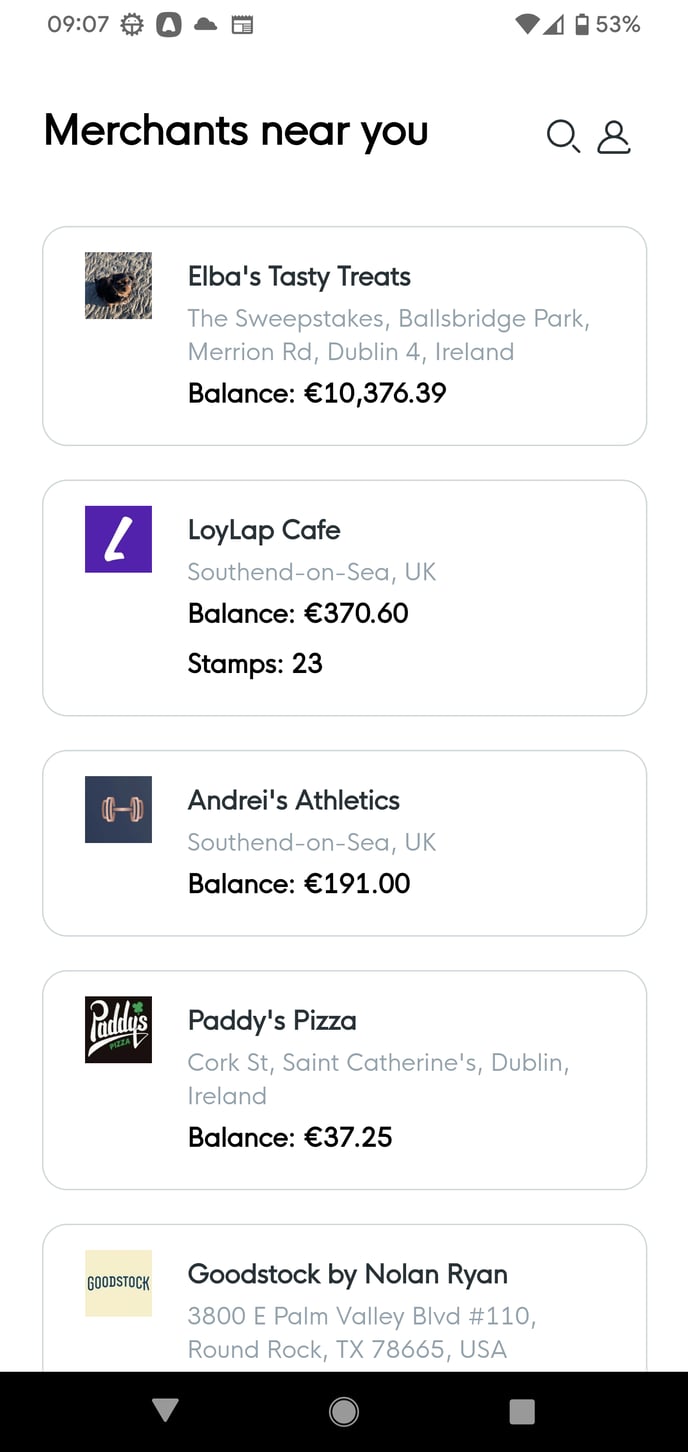Open recent apps with the square button
Viewport: 688px width, 1452px height.
click(522, 1411)
